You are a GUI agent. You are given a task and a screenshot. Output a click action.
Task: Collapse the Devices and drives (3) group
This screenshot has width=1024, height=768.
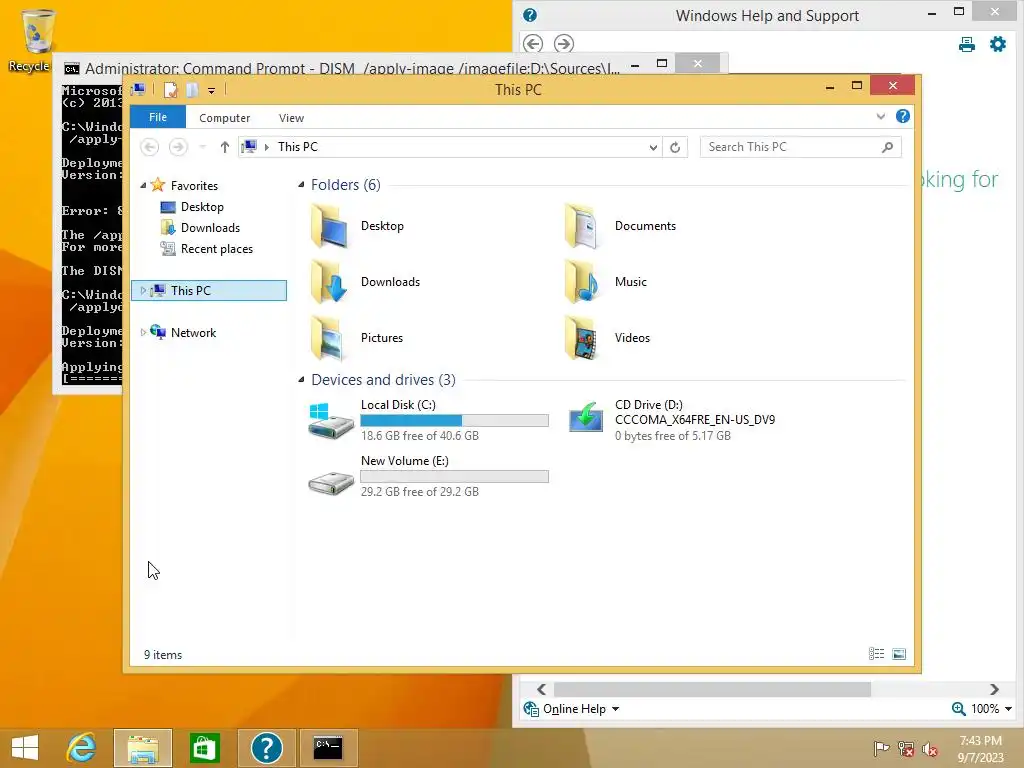pos(301,379)
